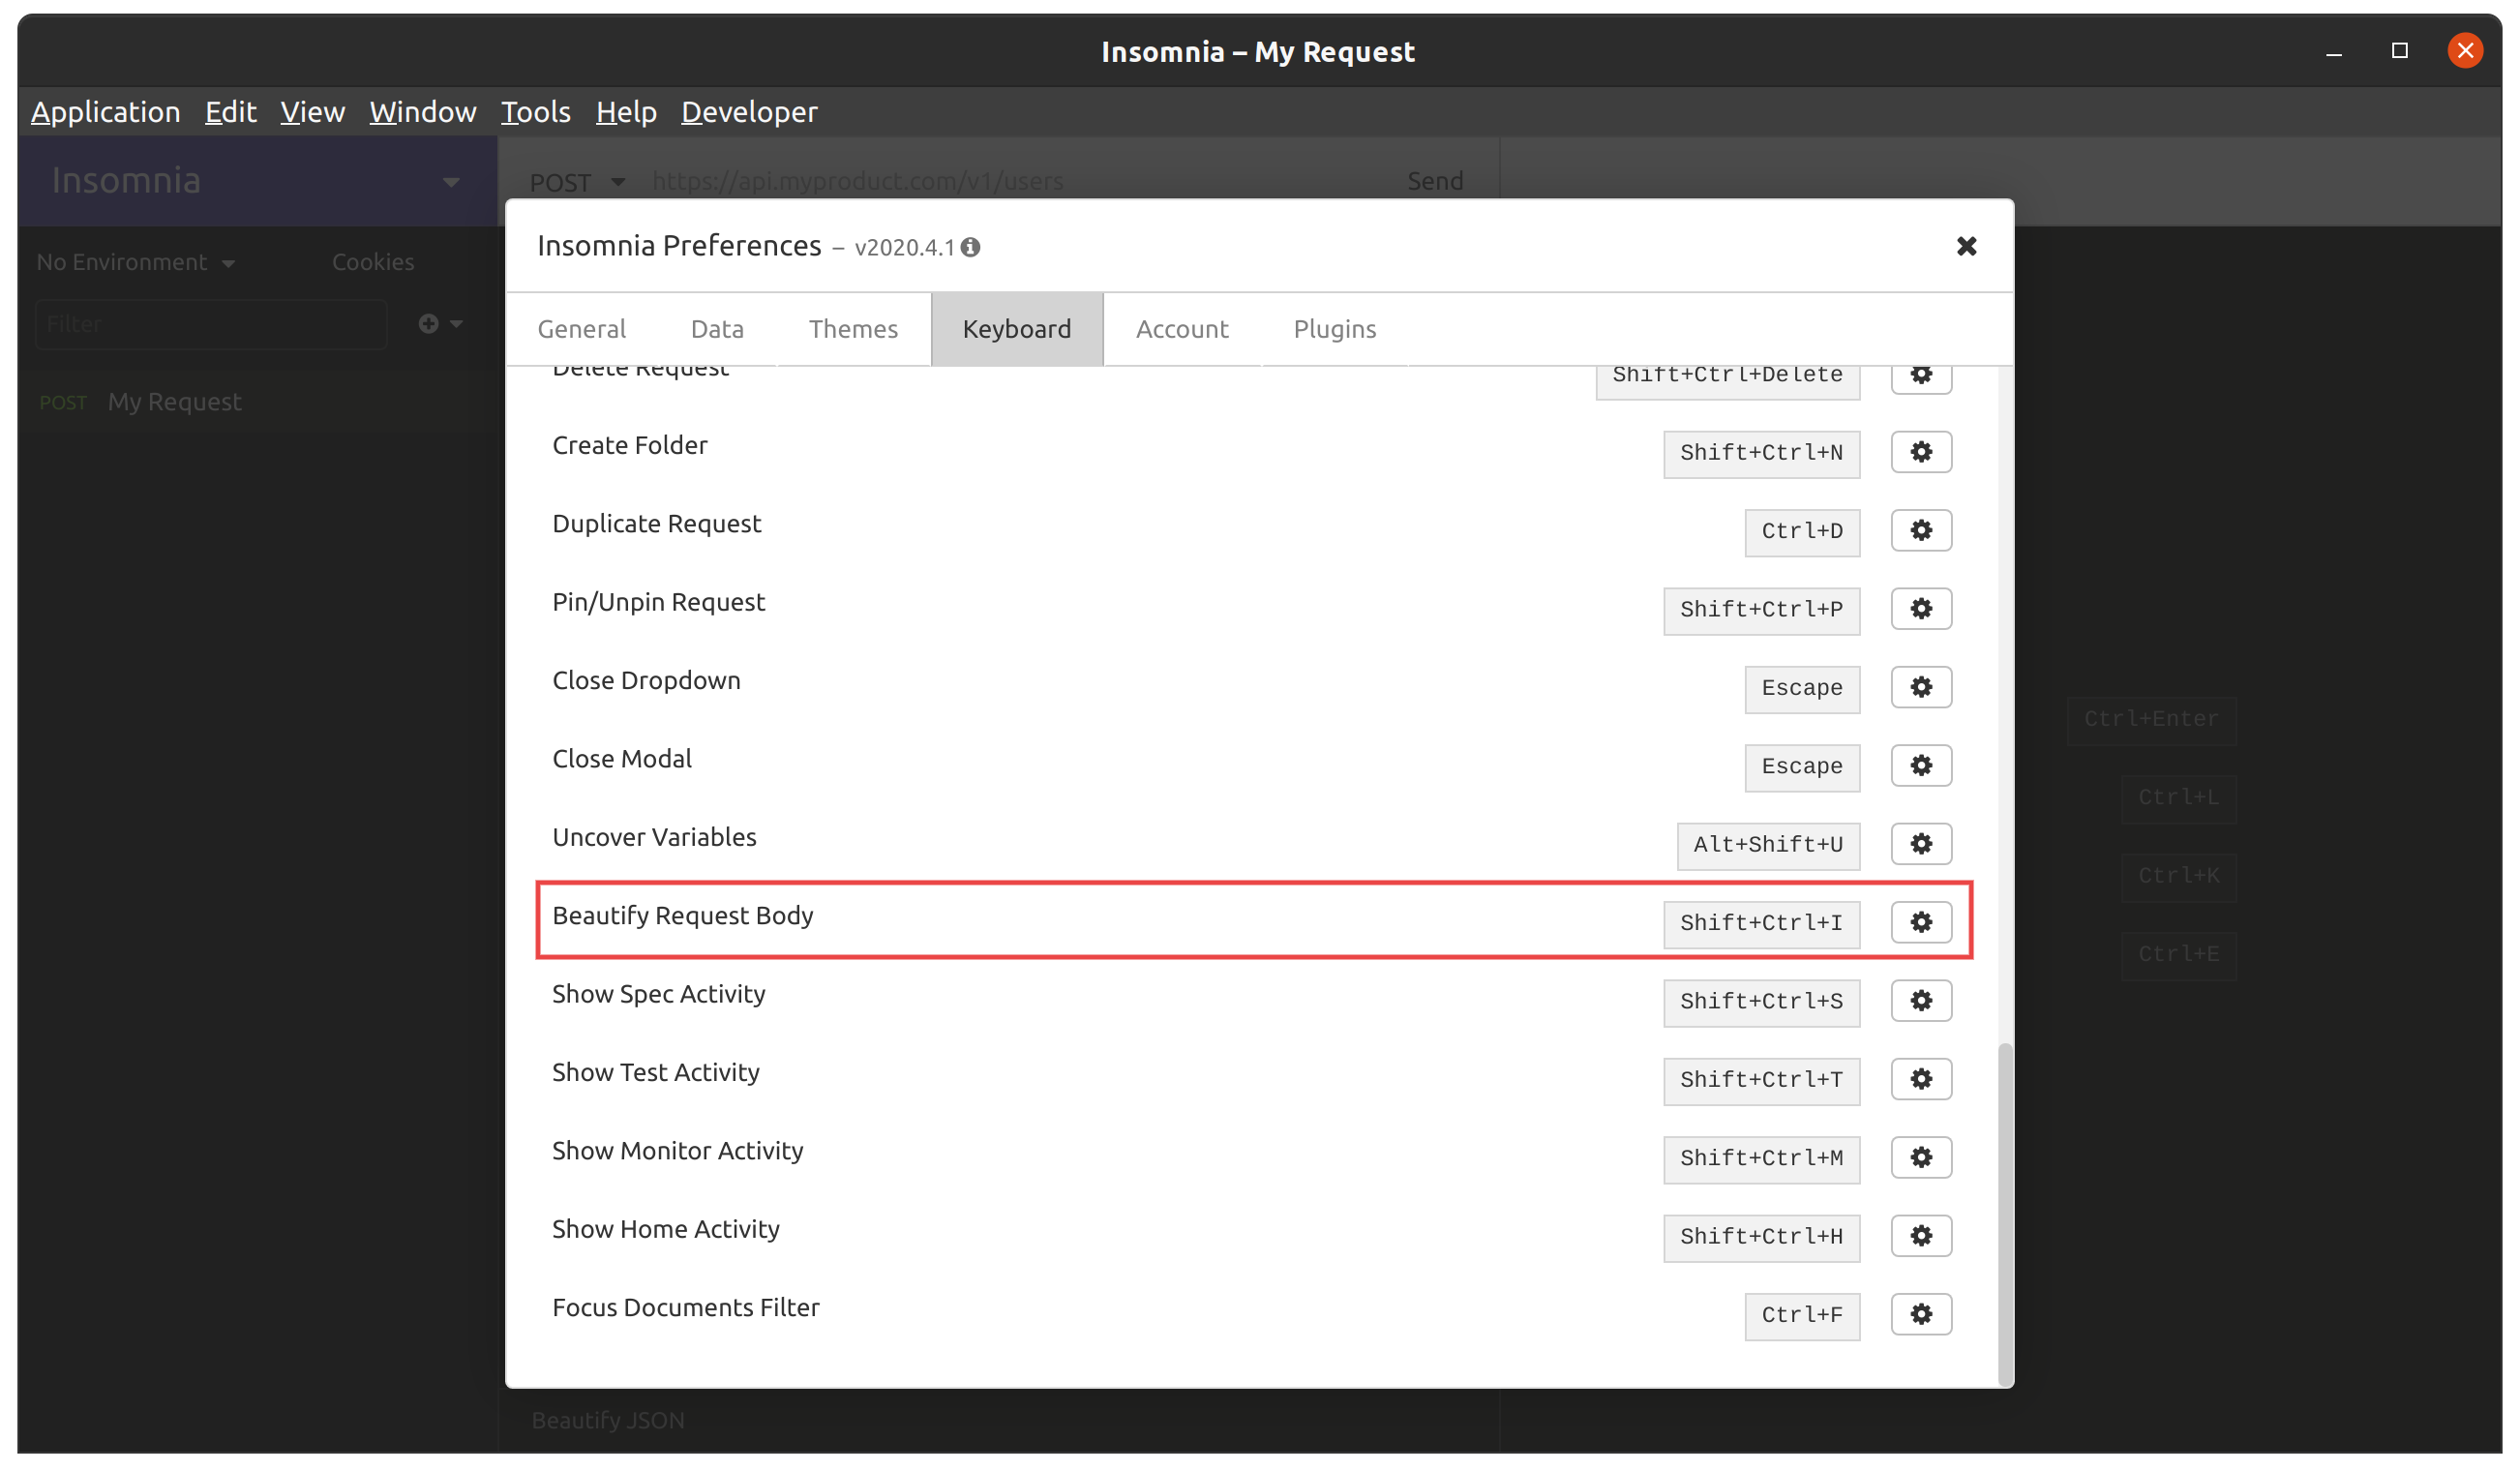The height and width of the screenshot is (1471, 2520).
Task: Open the Edit menu
Action: [231, 112]
